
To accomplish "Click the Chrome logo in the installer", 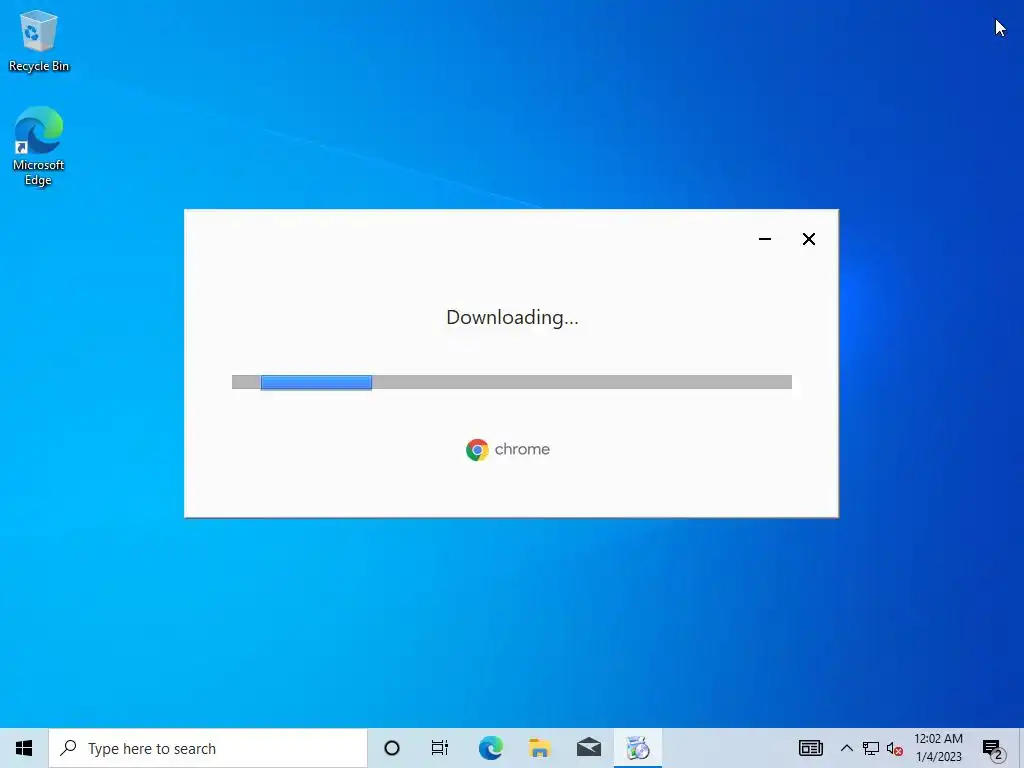I will coord(477,450).
